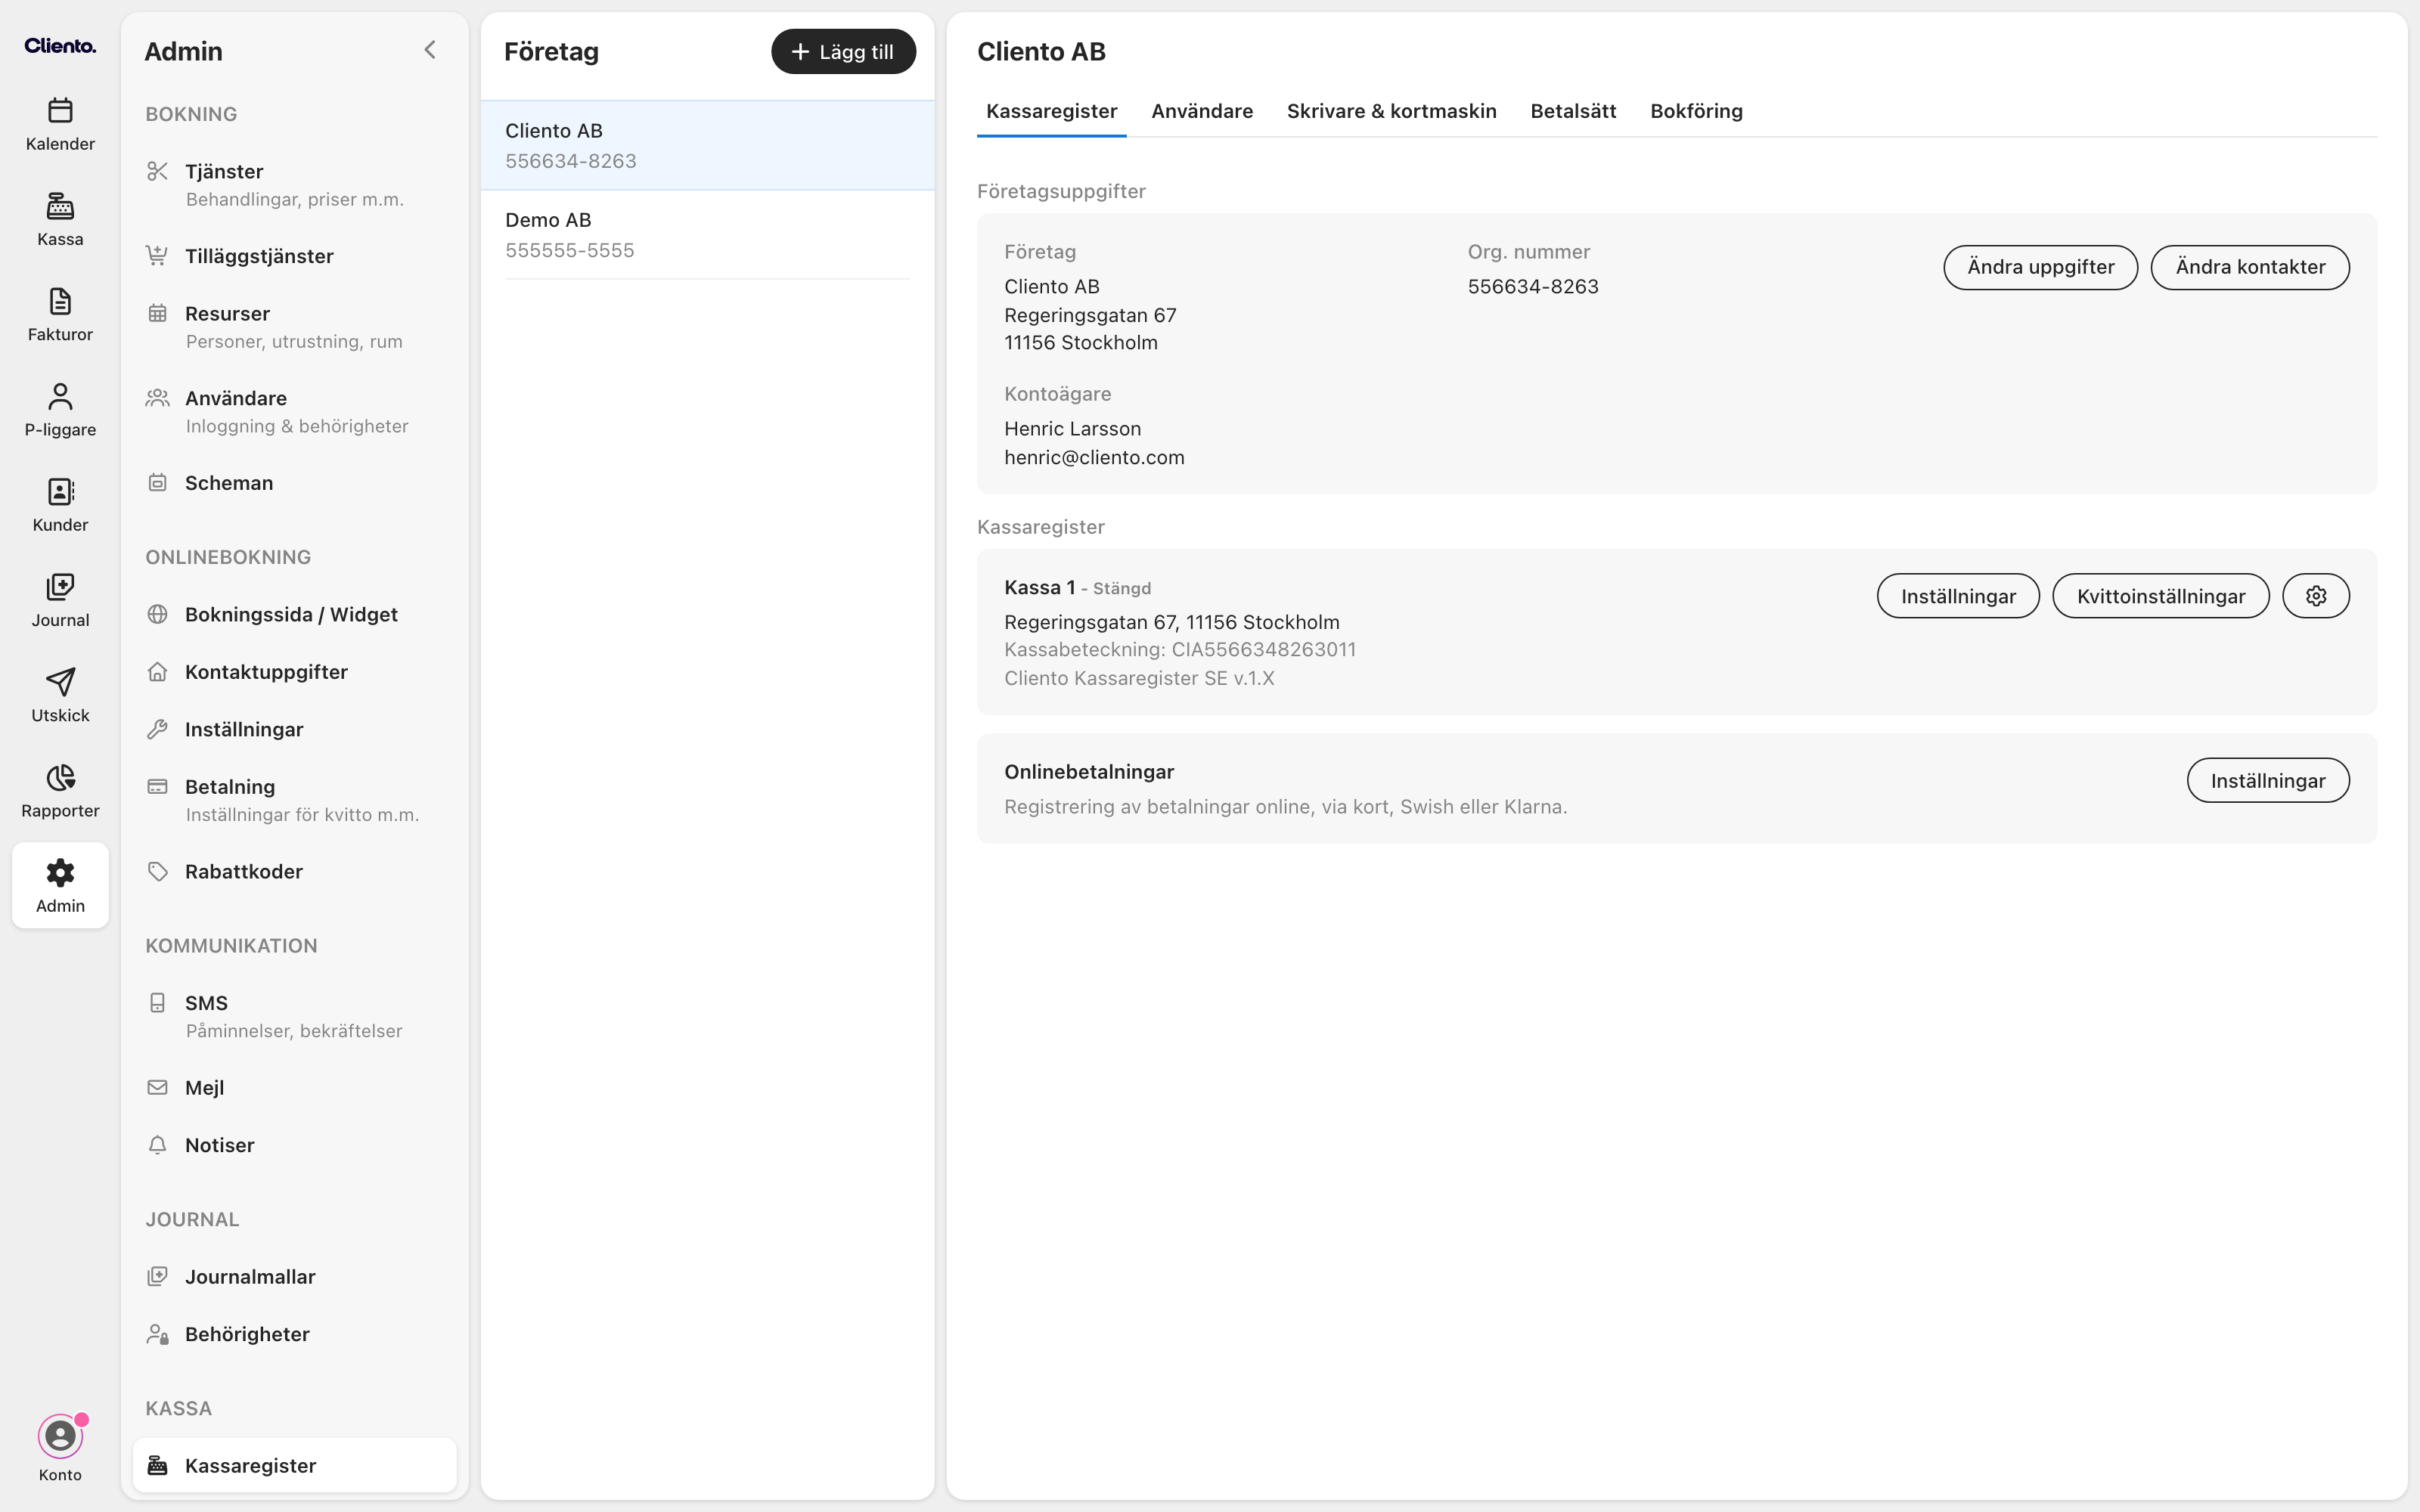Open Journalmallar menu item
2420x1512 pixels.
point(295,1276)
